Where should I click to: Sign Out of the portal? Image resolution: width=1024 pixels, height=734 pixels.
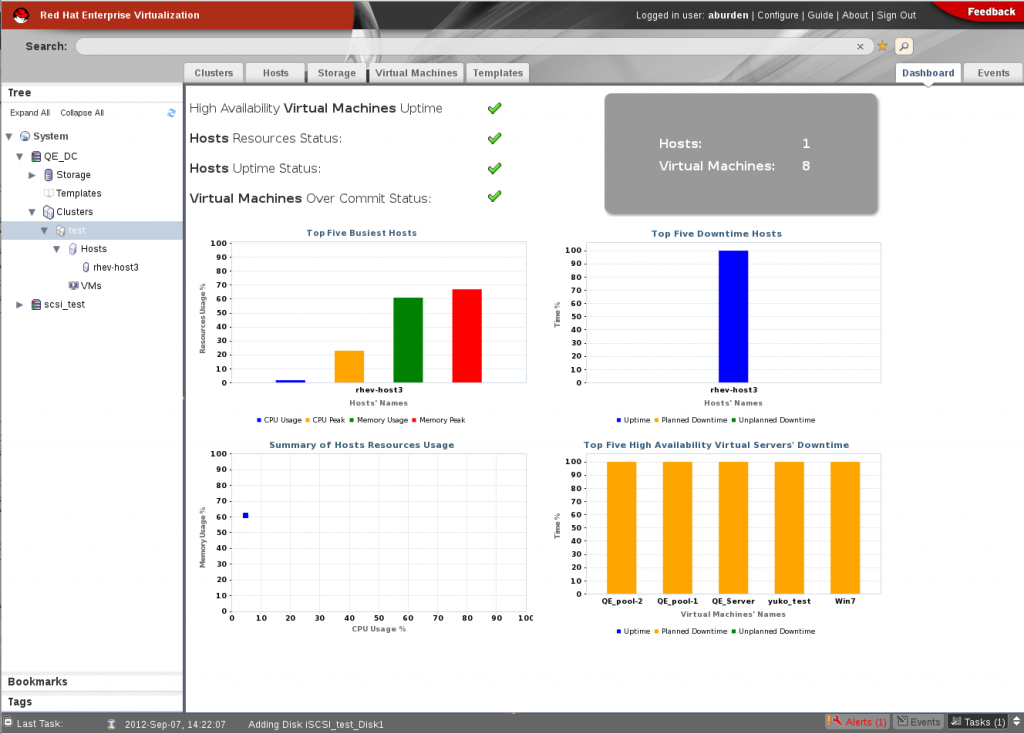point(896,15)
